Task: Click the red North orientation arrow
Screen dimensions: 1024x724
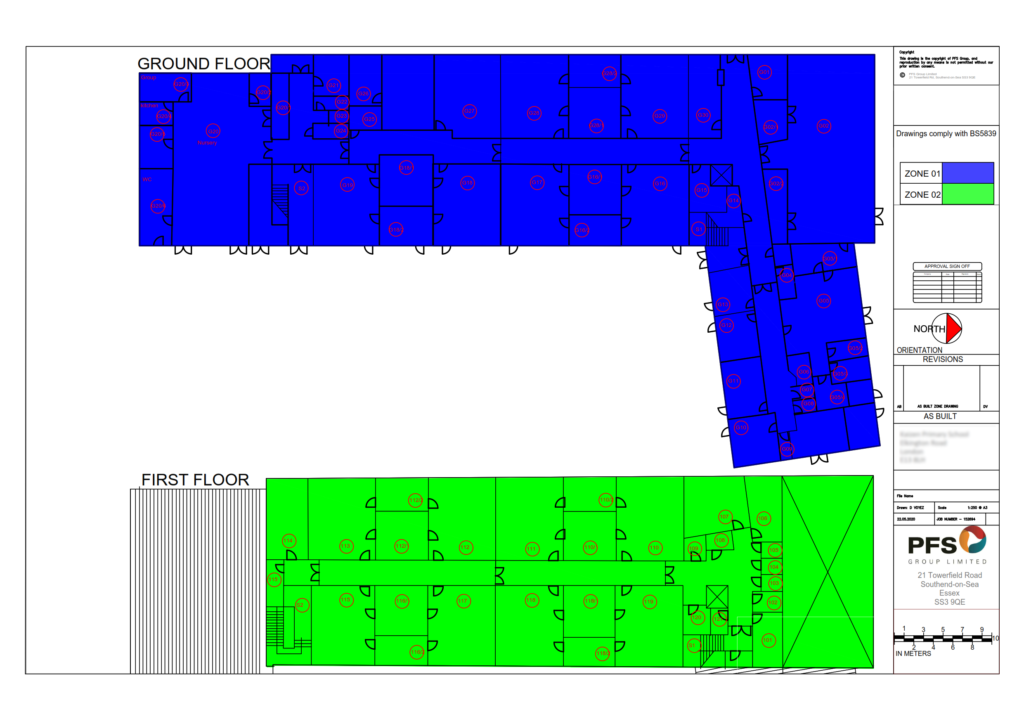Action: tap(953, 328)
